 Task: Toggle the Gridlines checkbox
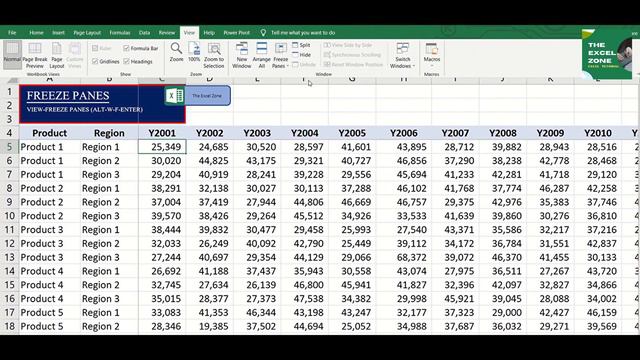(x=95, y=62)
